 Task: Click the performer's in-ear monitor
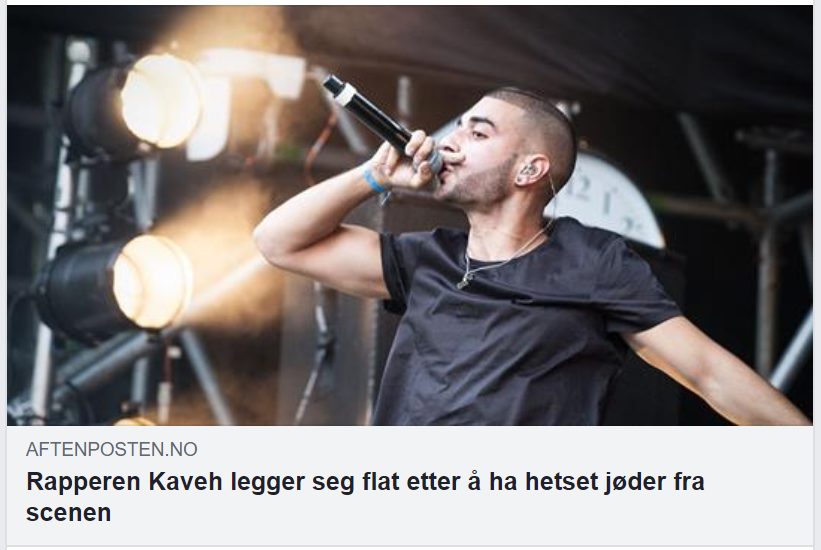click(528, 170)
